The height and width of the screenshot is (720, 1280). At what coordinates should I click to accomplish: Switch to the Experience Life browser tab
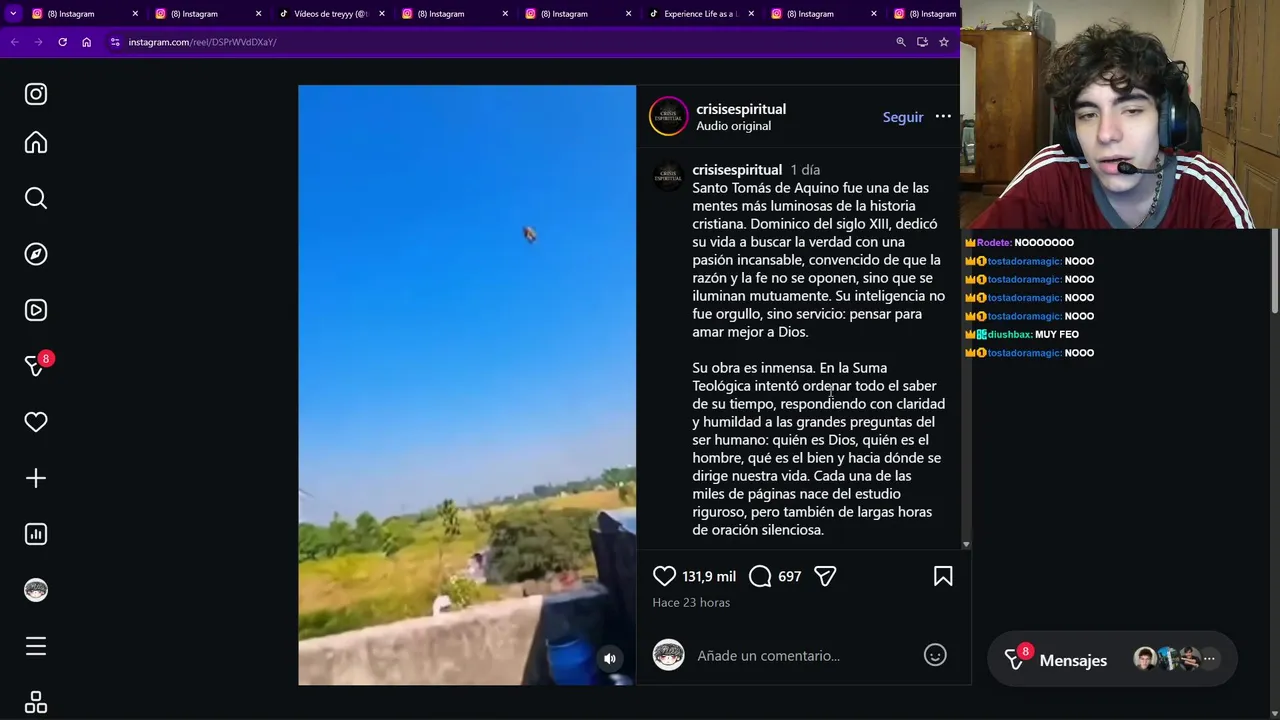click(700, 14)
